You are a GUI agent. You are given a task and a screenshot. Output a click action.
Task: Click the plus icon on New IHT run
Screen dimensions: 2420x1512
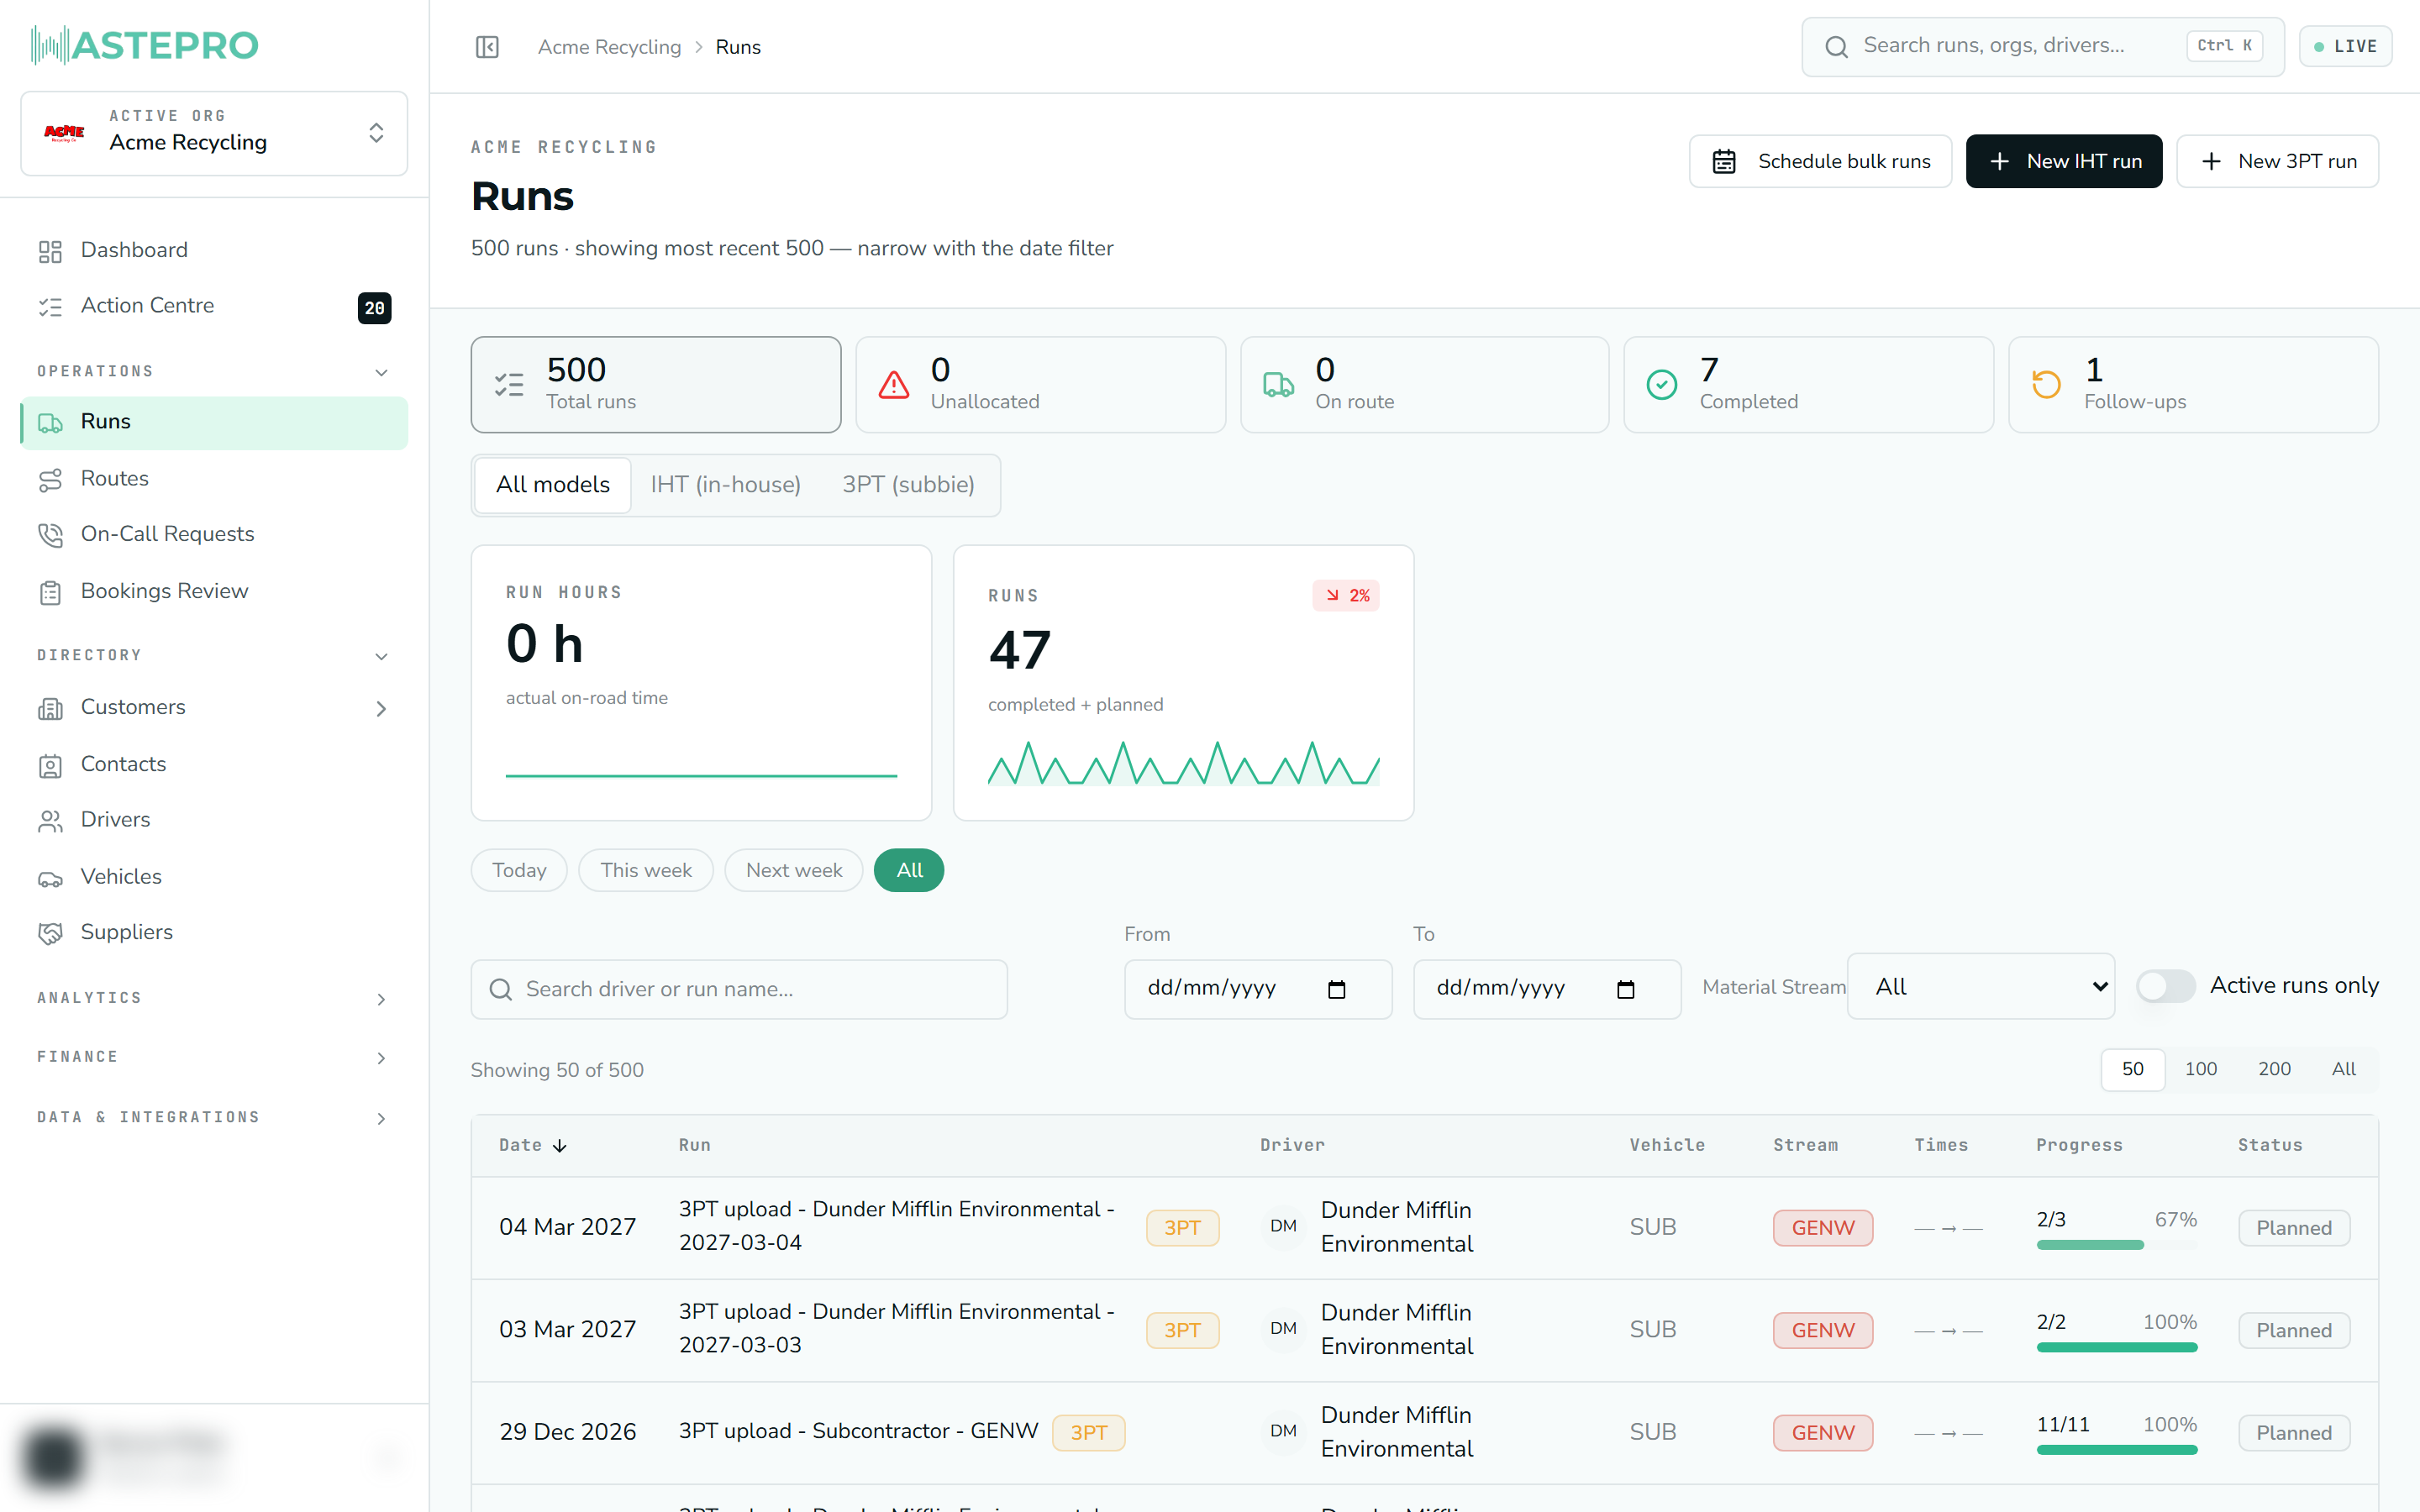click(1999, 162)
